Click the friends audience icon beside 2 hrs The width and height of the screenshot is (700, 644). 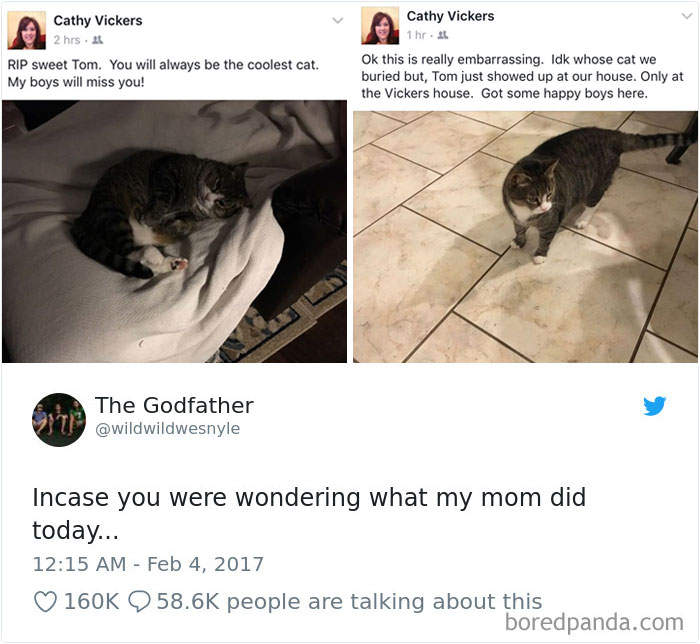(x=98, y=41)
